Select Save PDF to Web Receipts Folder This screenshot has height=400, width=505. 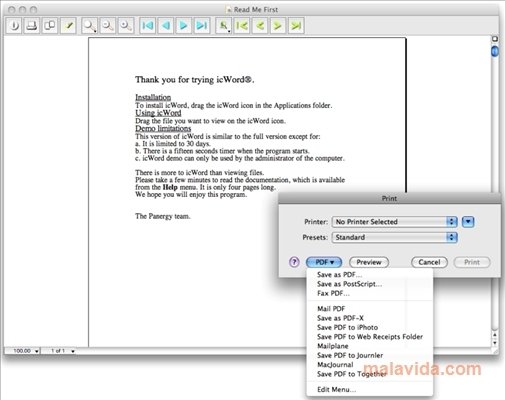coord(369,337)
